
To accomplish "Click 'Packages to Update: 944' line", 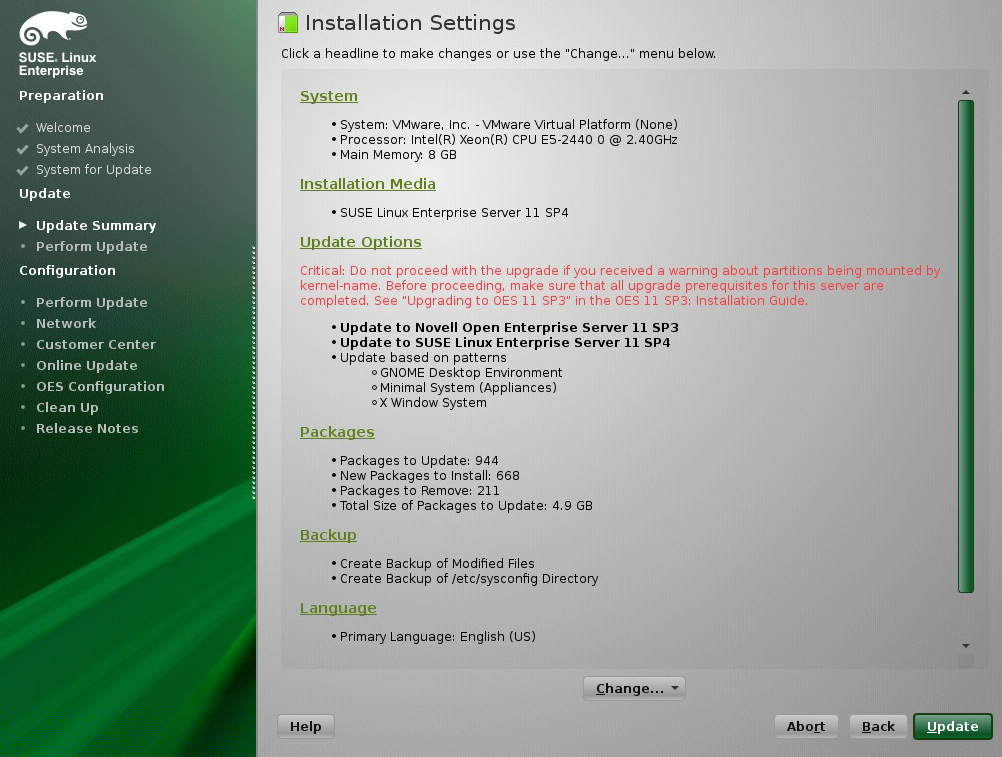I will [x=419, y=461].
